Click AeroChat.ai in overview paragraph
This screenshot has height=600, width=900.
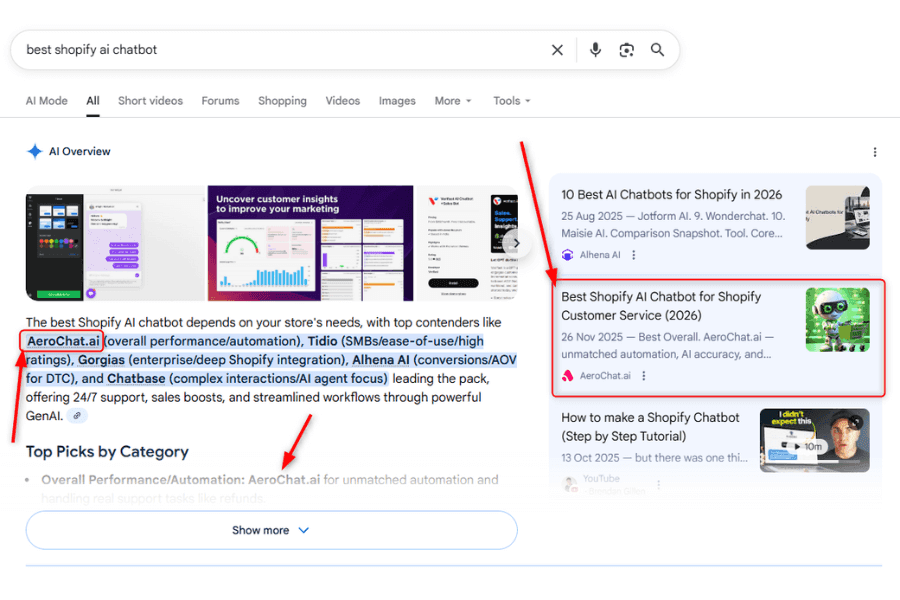[x=63, y=342]
